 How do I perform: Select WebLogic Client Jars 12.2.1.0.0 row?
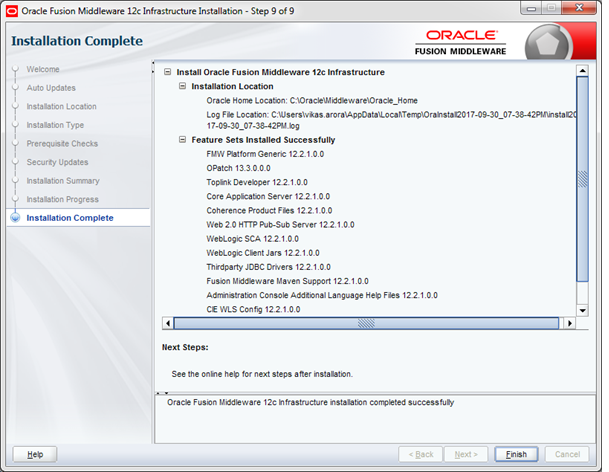tap(263, 253)
